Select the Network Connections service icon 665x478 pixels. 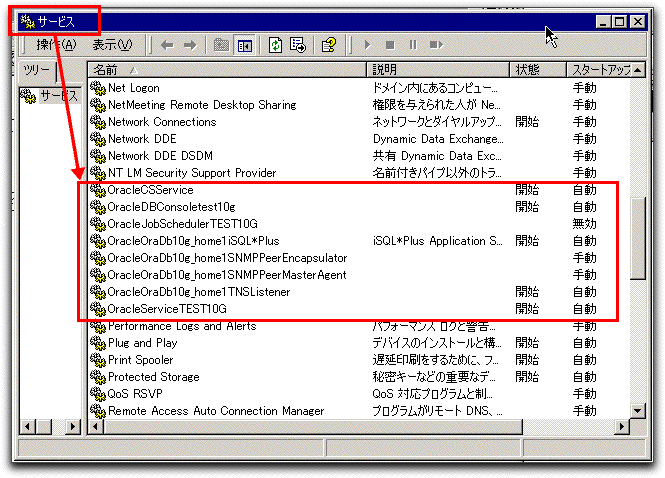(x=98, y=122)
